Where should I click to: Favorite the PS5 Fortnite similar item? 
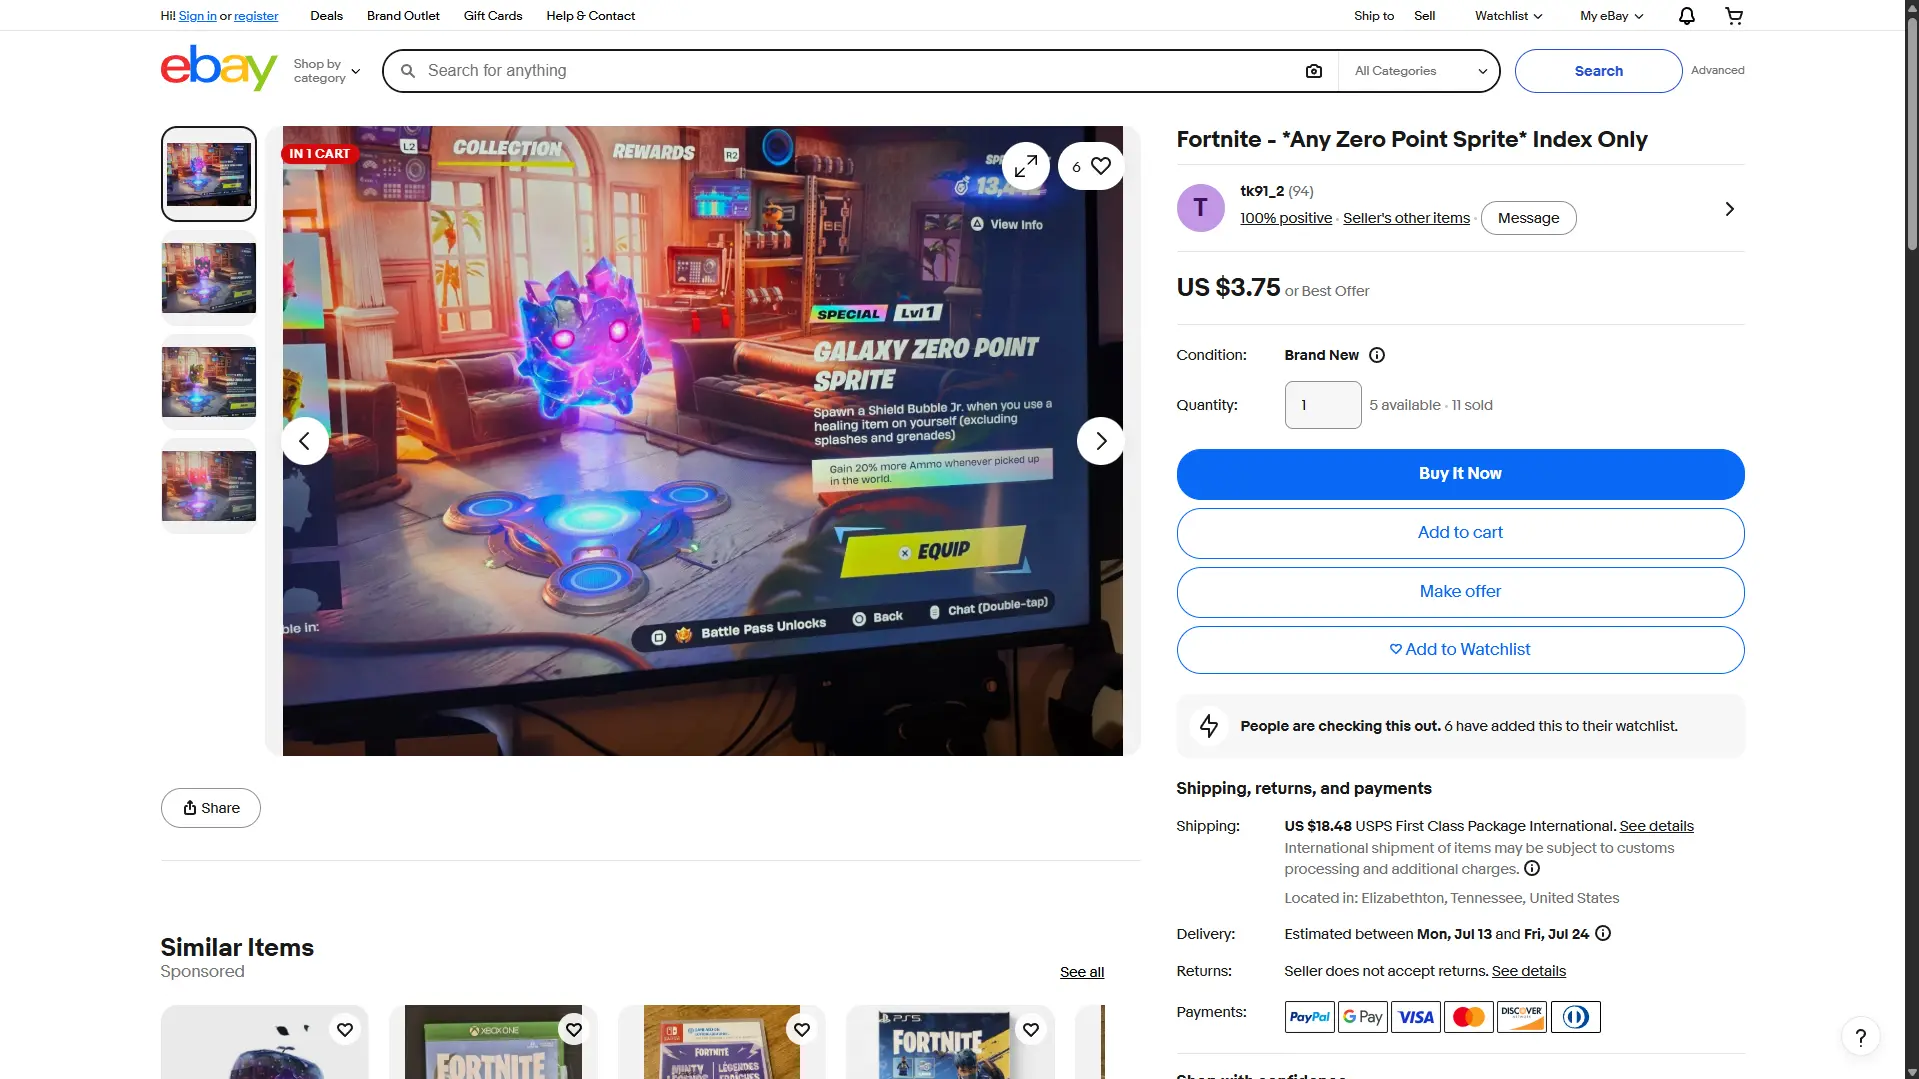pos(1031,1030)
